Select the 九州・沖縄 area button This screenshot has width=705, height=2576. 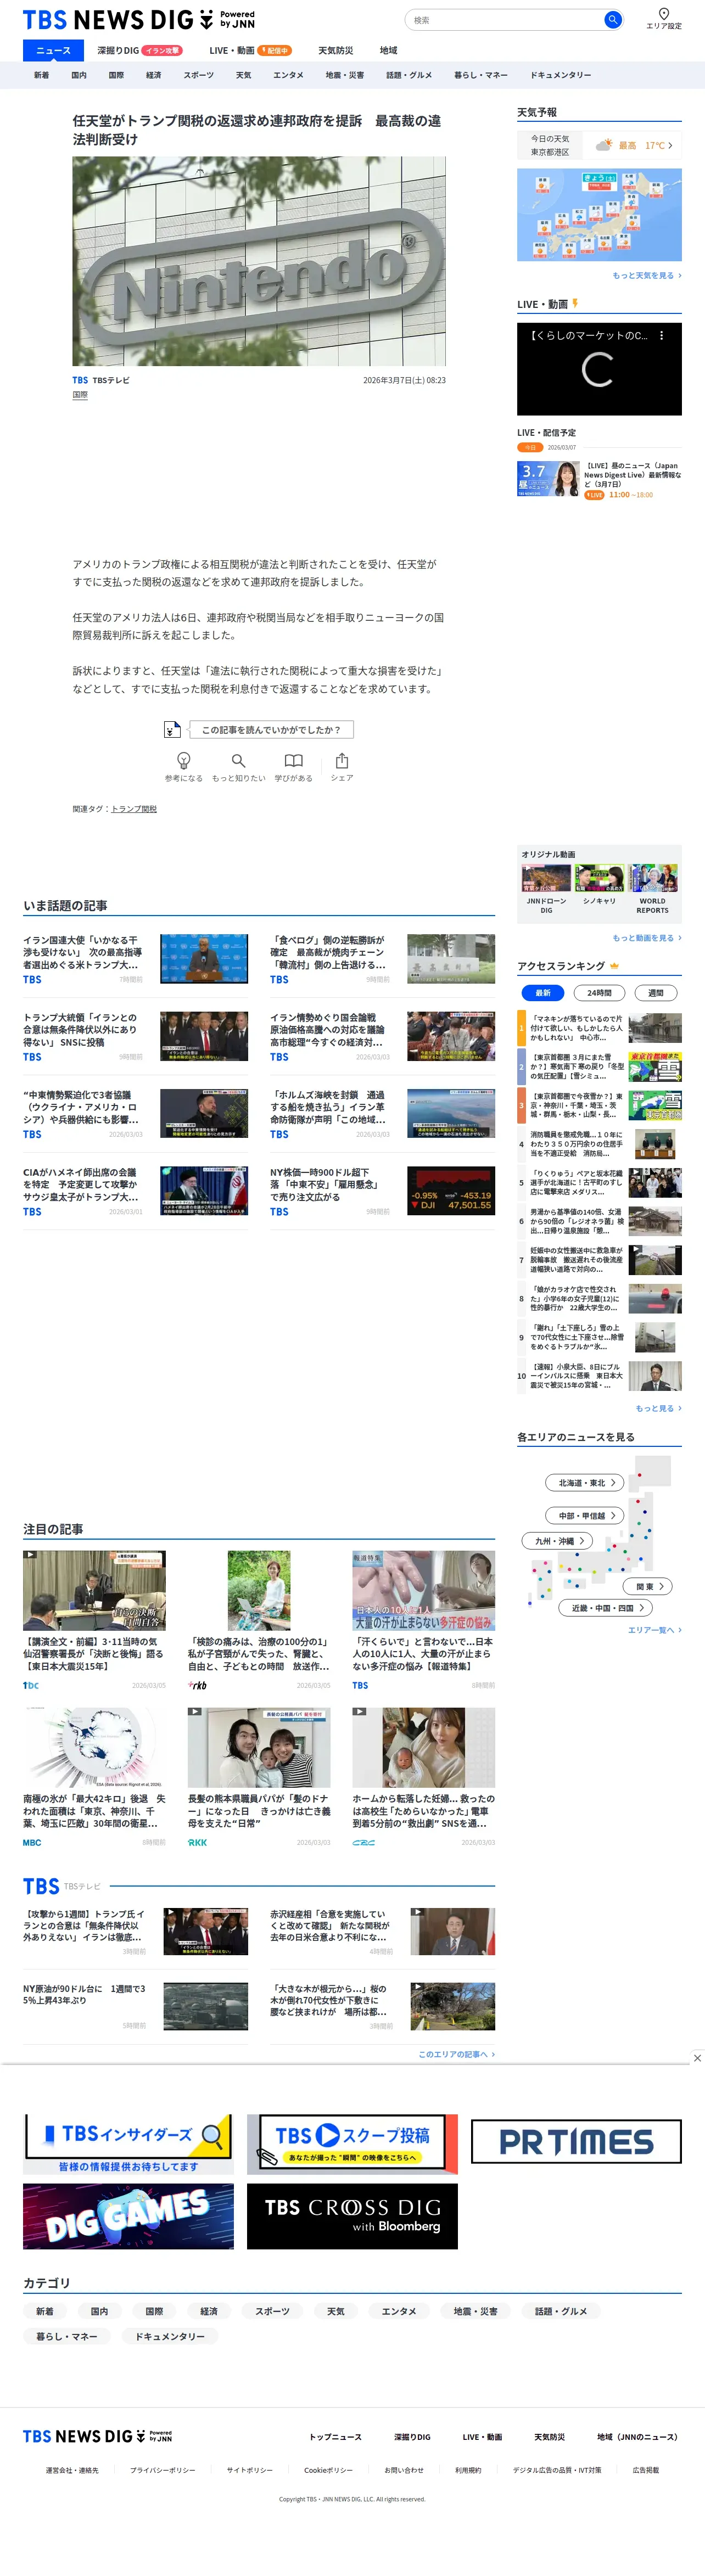tap(557, 1541)
